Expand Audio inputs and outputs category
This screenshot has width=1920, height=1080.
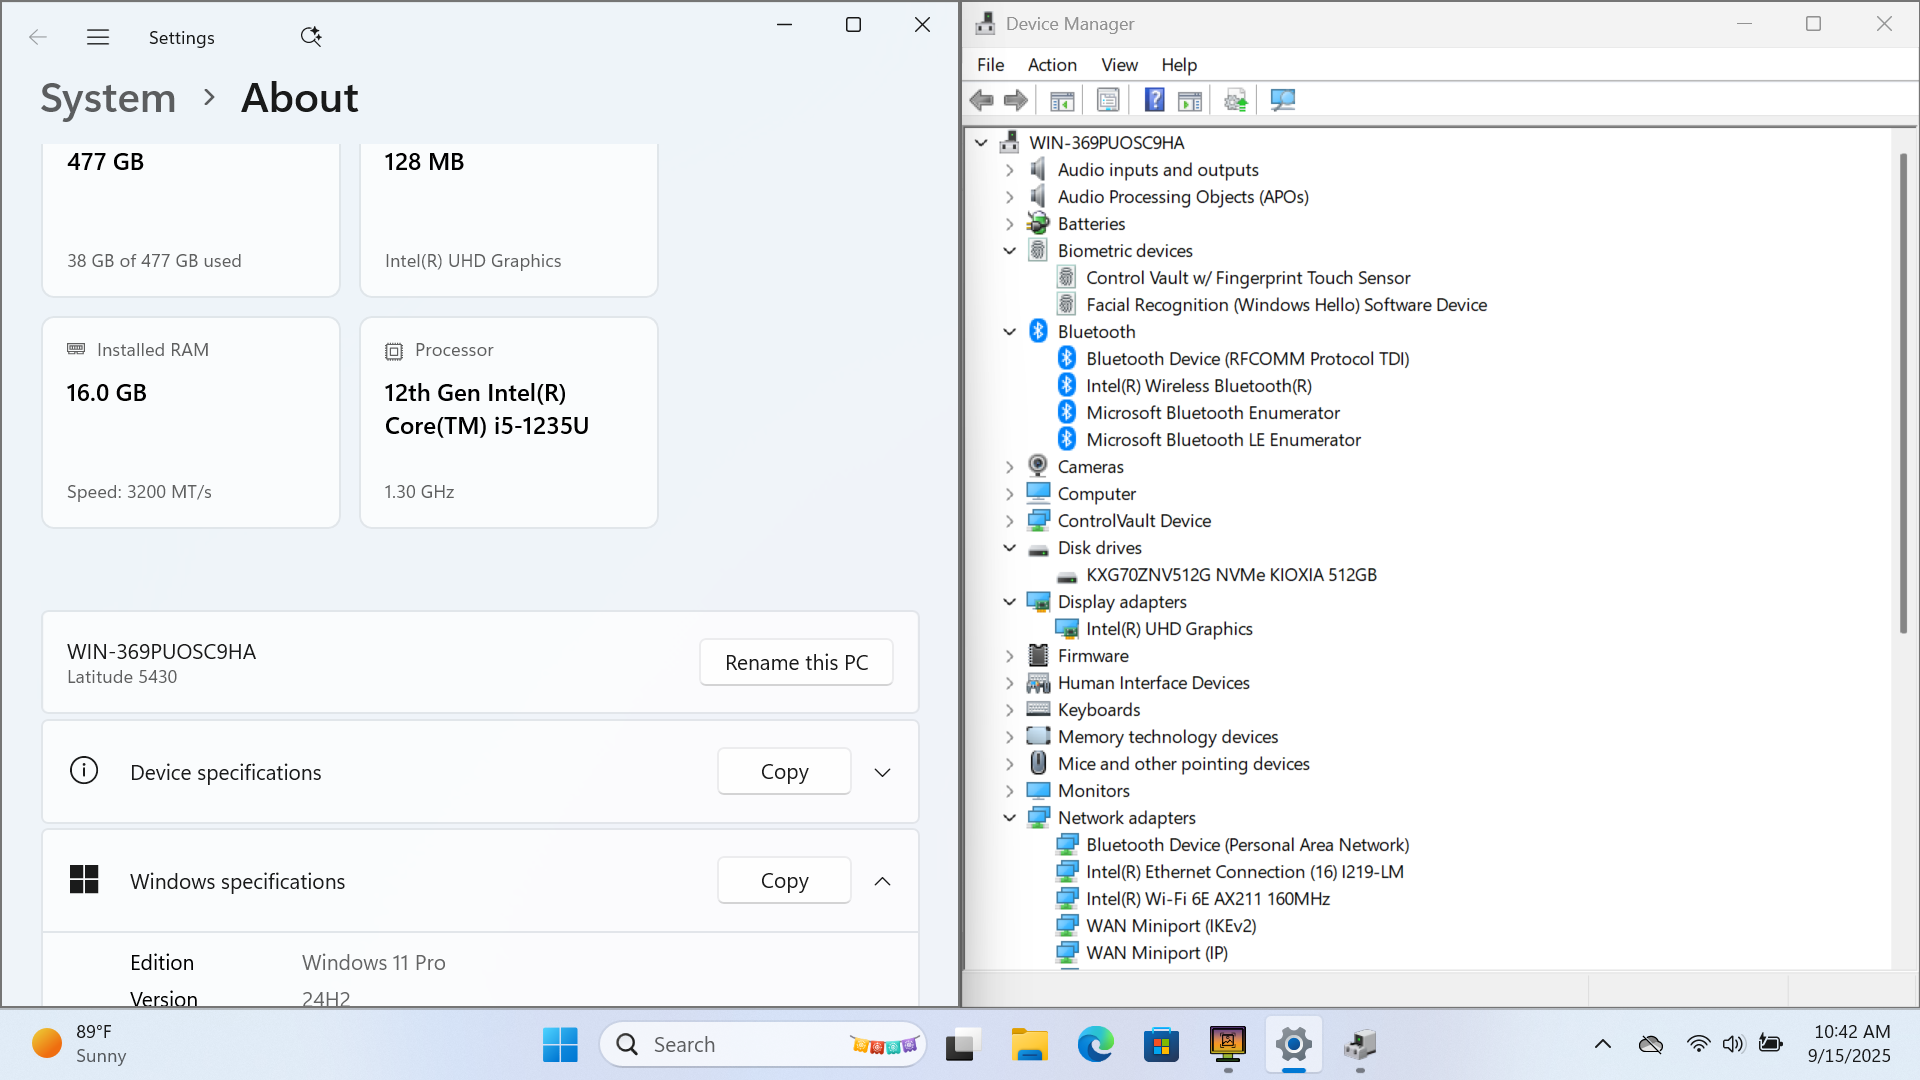pyautogui.click(x=1009, y=170)
